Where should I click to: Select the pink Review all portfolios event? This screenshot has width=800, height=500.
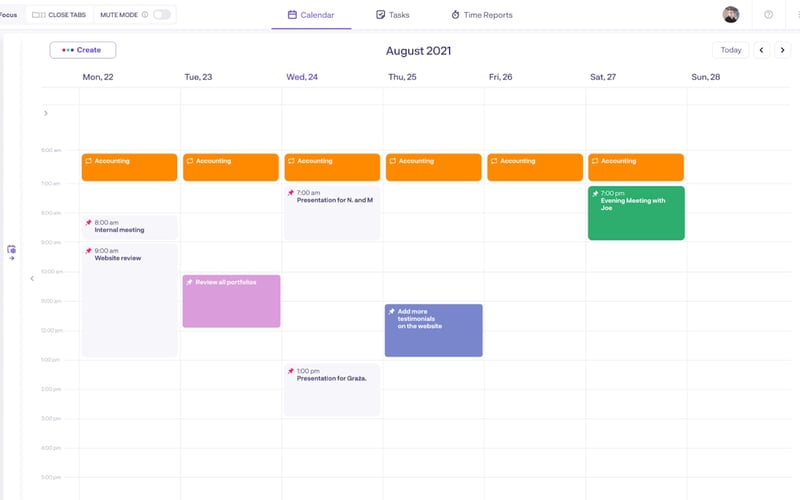[232, 301]
